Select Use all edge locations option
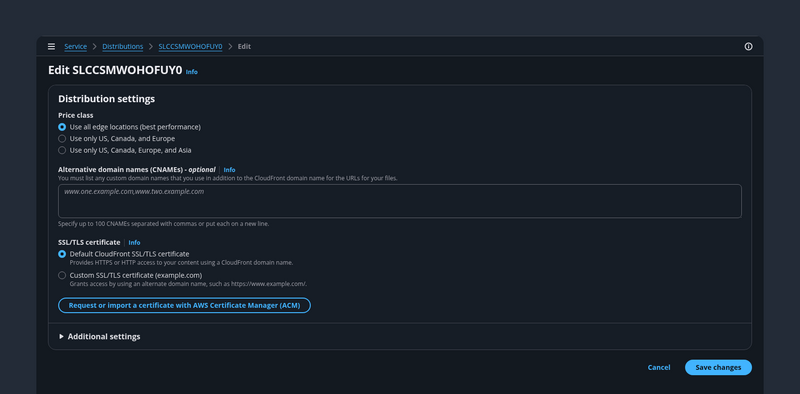 [62, 127]
